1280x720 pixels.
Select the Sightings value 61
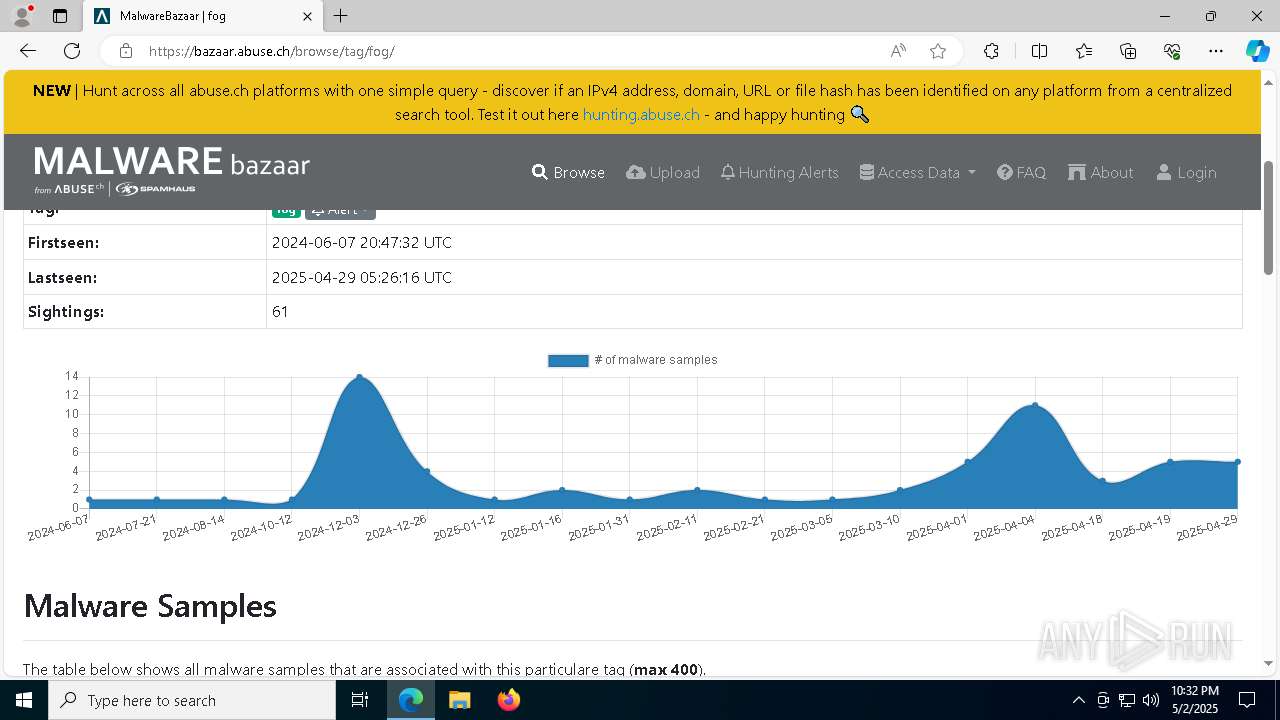click(x=280, y=312)
